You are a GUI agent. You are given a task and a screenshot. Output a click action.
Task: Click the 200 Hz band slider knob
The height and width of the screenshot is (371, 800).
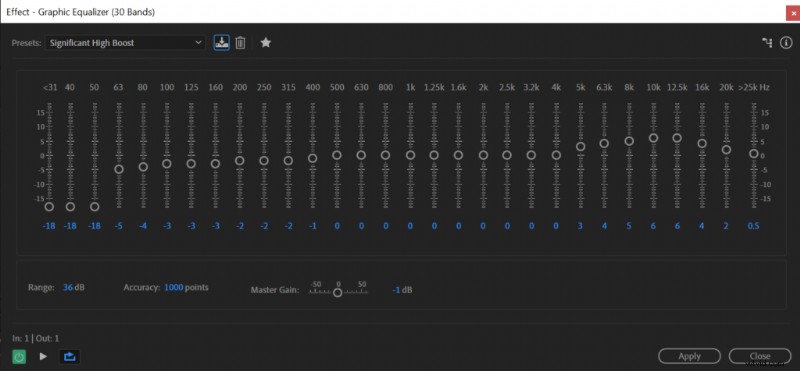point(240,160)
